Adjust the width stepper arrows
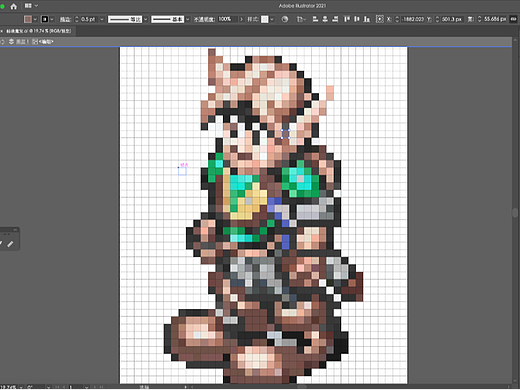The width and height of the screenshot is (520, 390). click(479, 19)
